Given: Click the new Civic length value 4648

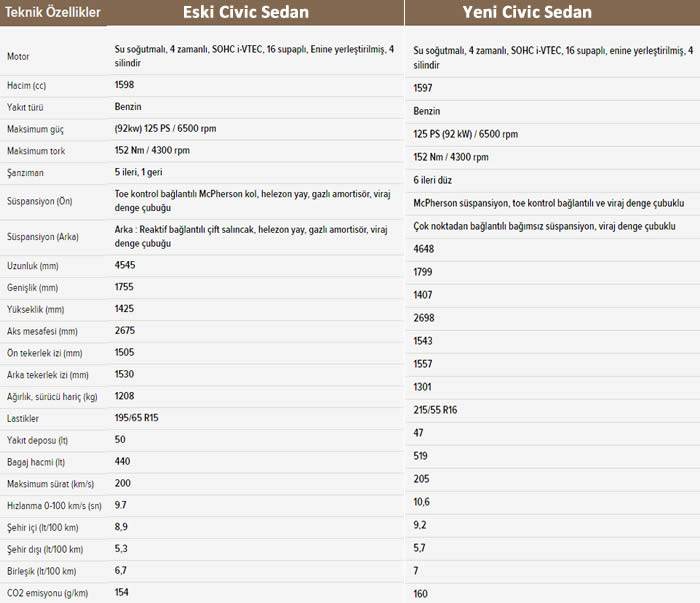Looking at the screenshot, I should tap(423, 249).
